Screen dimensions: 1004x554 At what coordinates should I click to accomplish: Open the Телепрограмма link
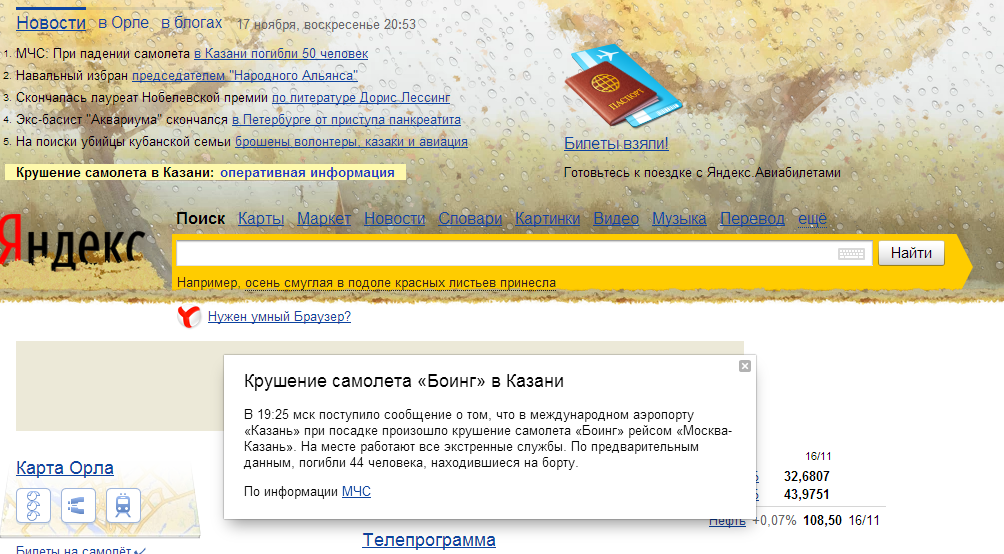429,540
